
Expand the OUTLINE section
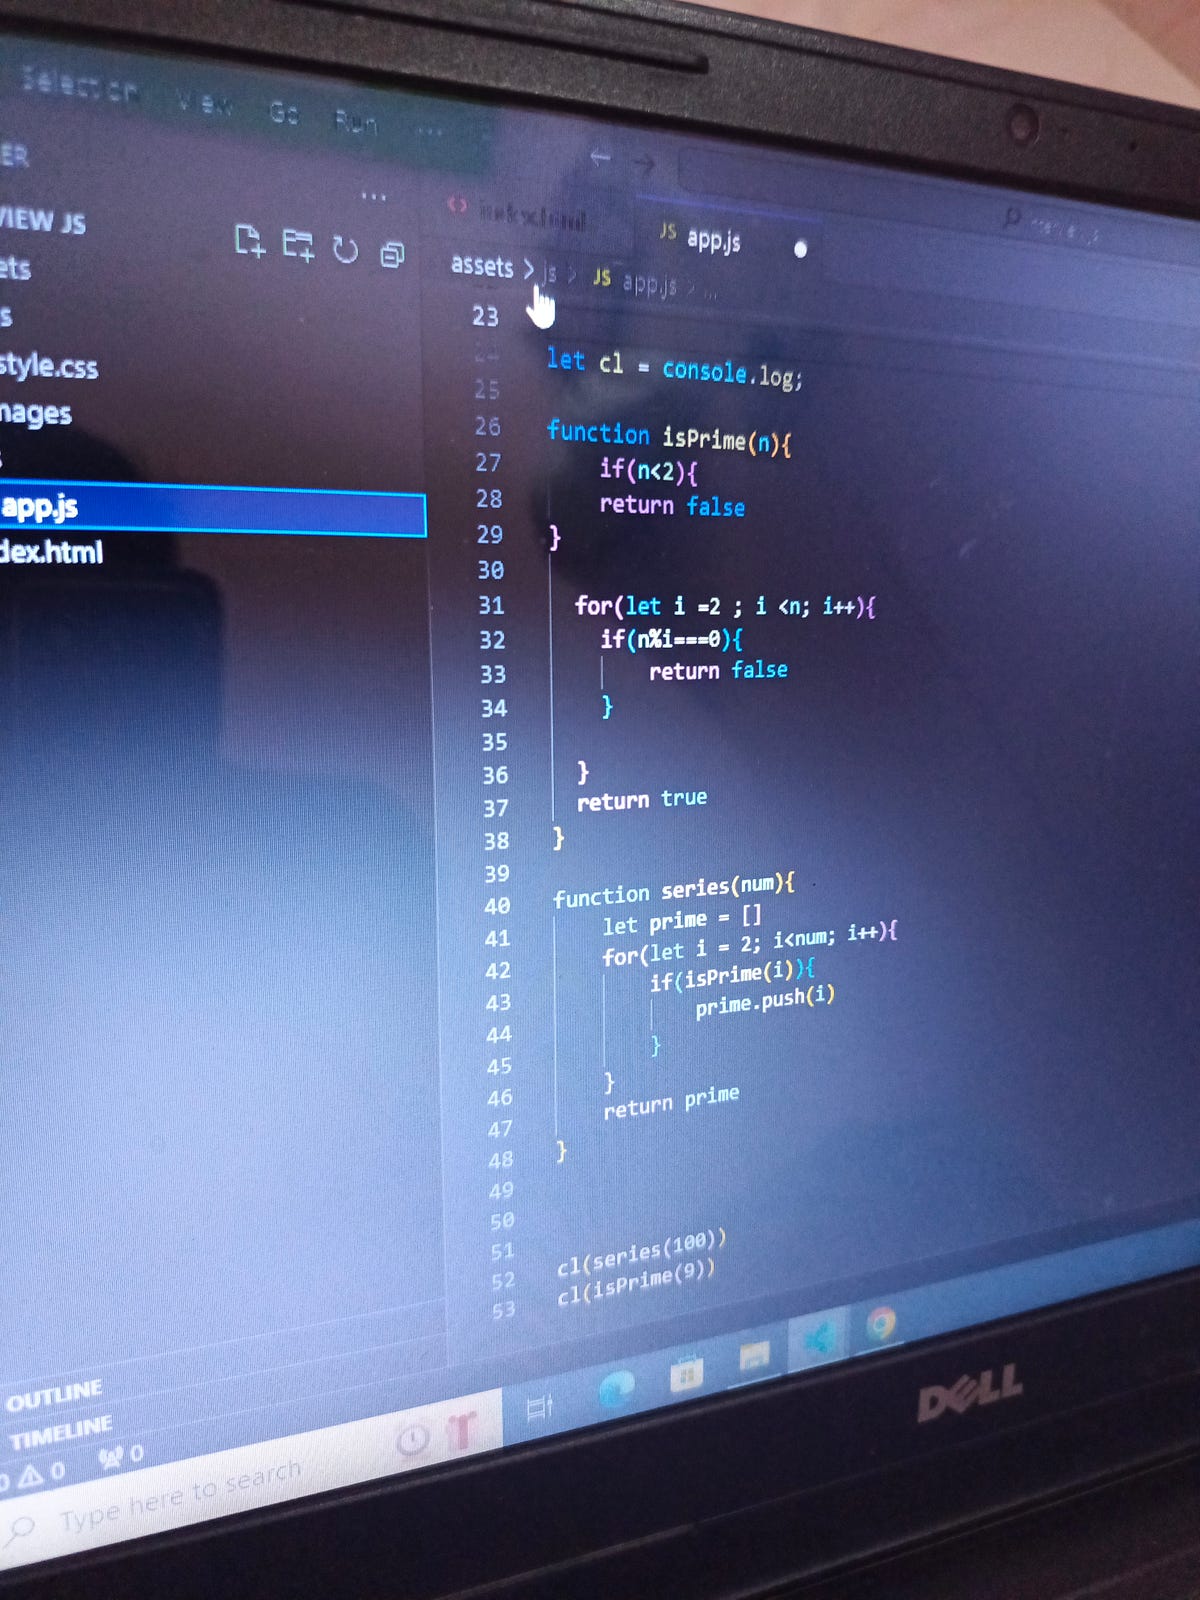point(54,1395)
